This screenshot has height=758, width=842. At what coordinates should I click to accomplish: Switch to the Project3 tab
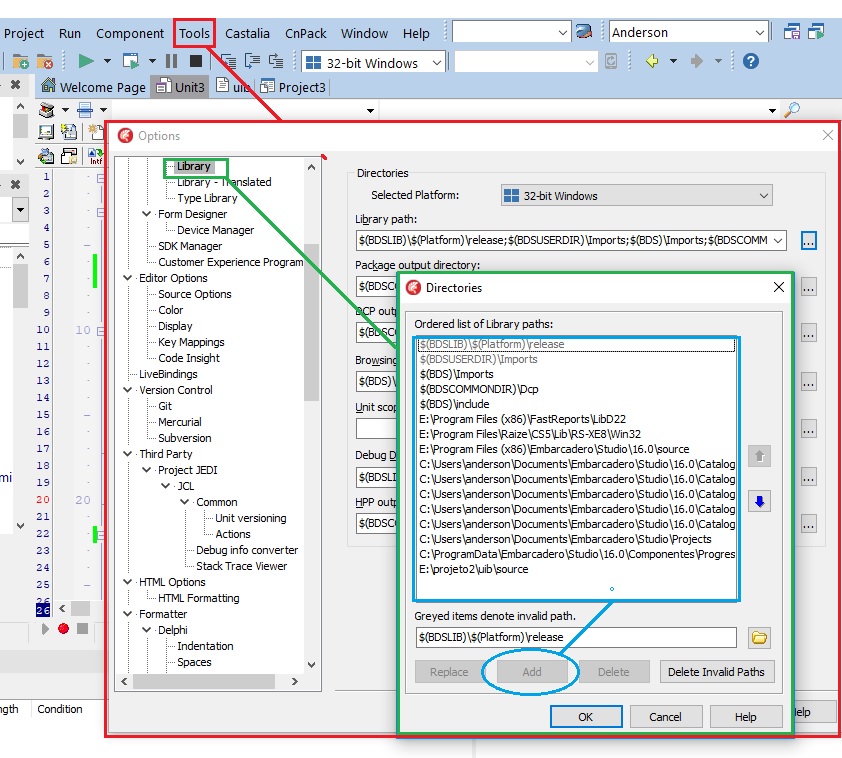tap(293, 86)
